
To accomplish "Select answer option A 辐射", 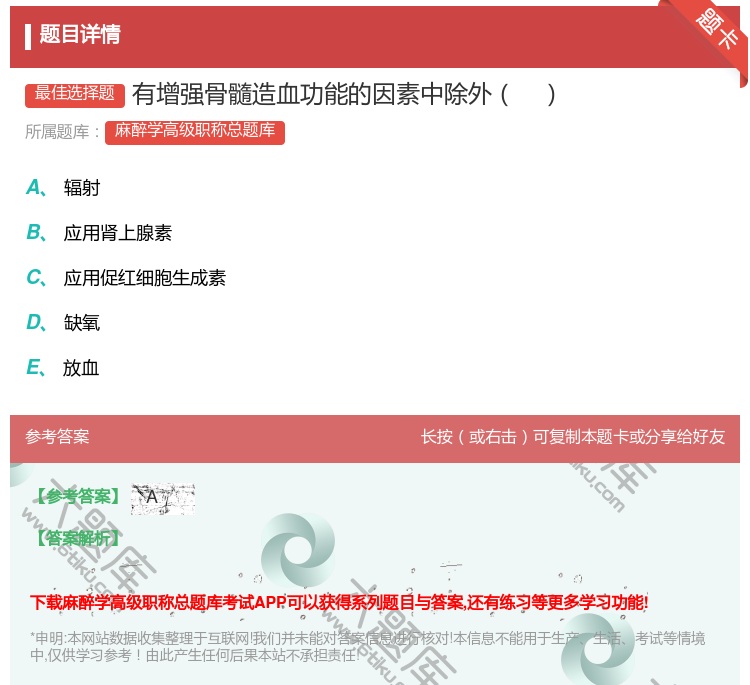I will [x=63, y=188].
